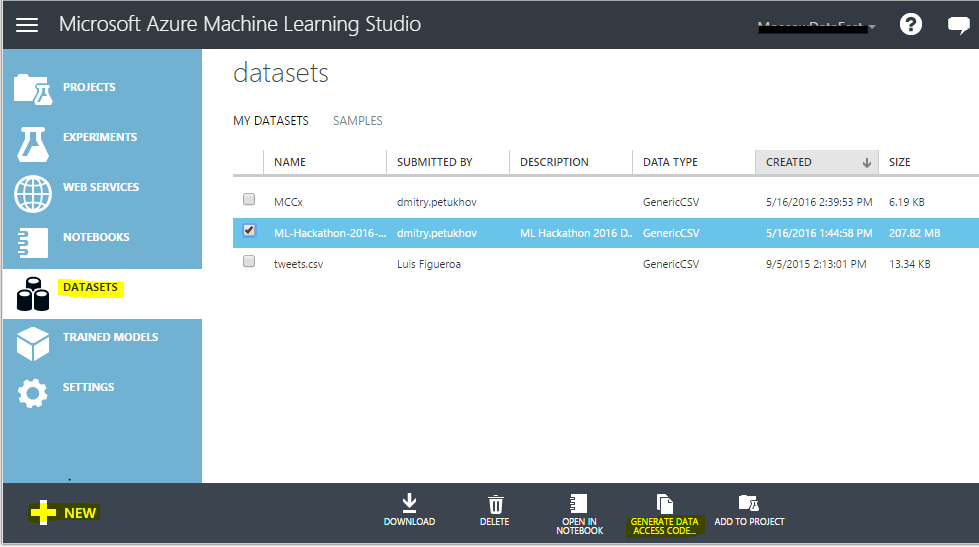979x547 pixels.
Task: Uncheck the ML-Hackathon-2016 dataset checkbox
Action: pyautogui.click(x=249, y=230)
